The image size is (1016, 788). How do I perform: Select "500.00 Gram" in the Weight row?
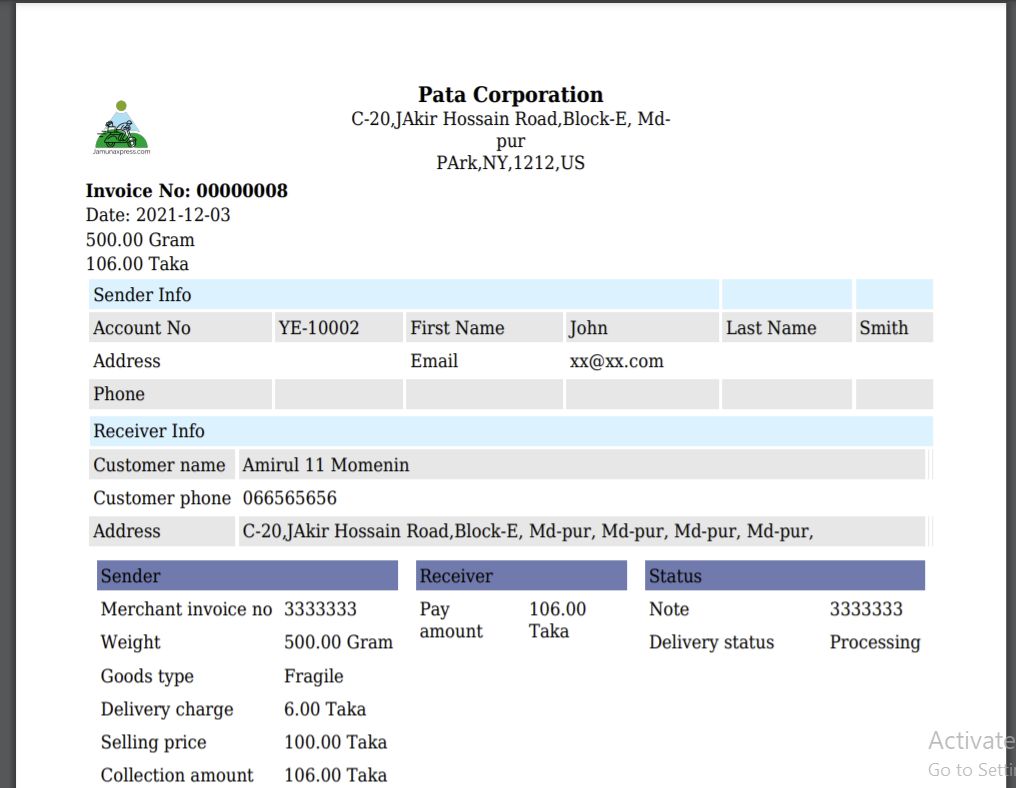click(x=338, y=642)
